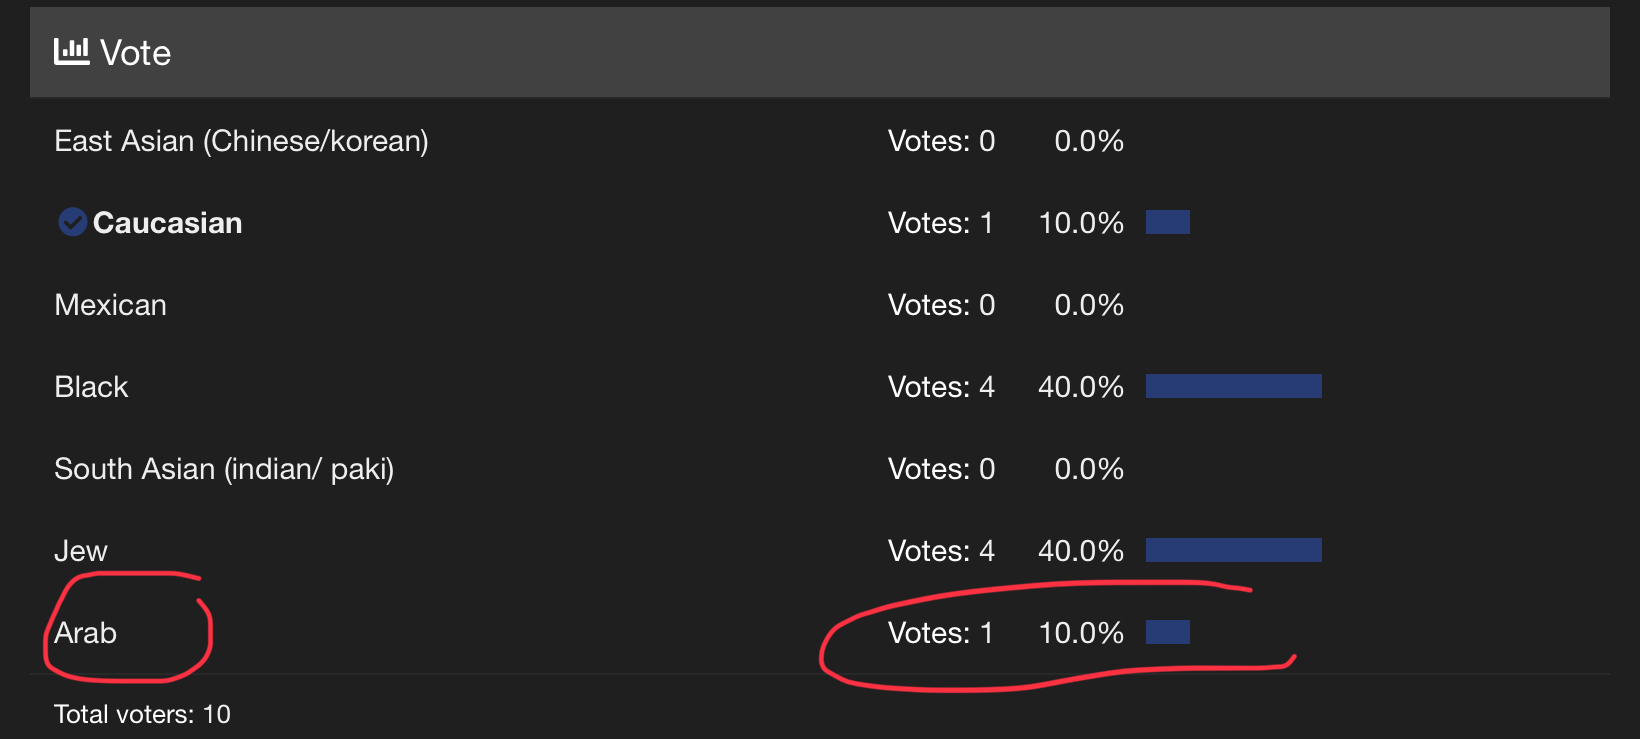
Task: Click the Caucasian 10% result bar
Action: [1168, 222]
